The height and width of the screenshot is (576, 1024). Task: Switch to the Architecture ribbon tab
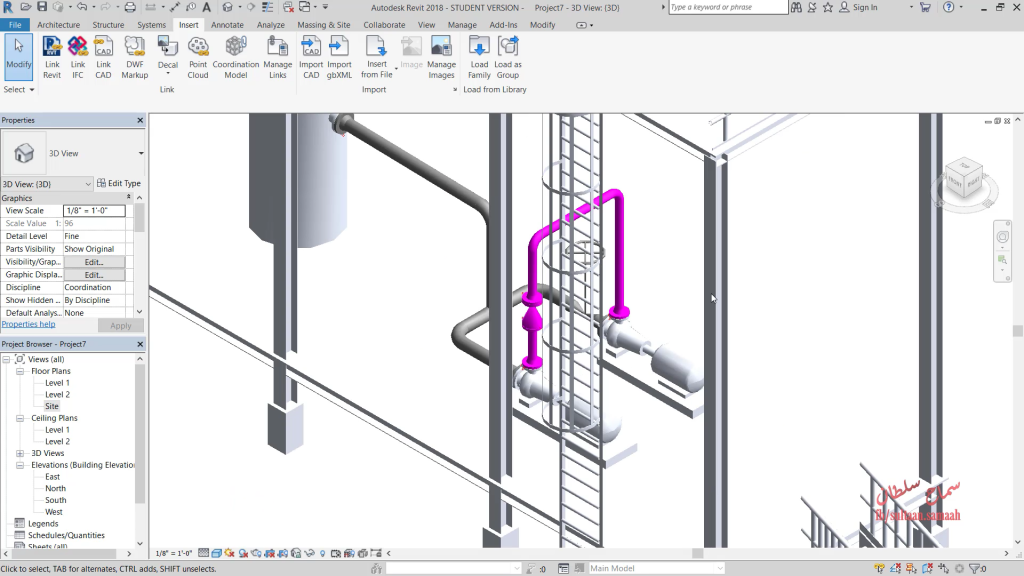[x=58, y=25]
